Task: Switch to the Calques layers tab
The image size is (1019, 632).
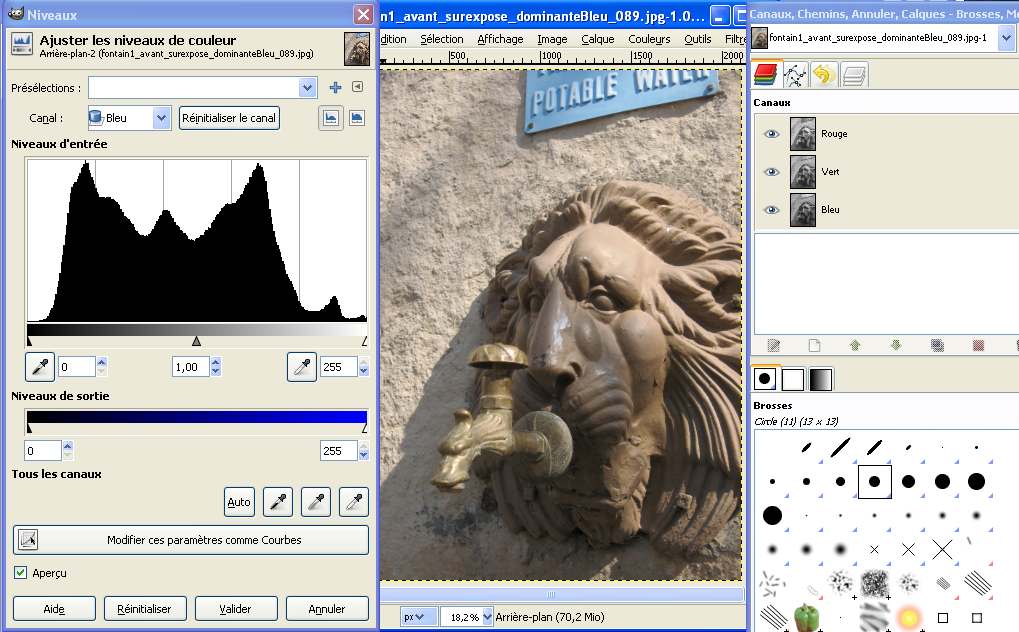Action: [x=853, y=75]
